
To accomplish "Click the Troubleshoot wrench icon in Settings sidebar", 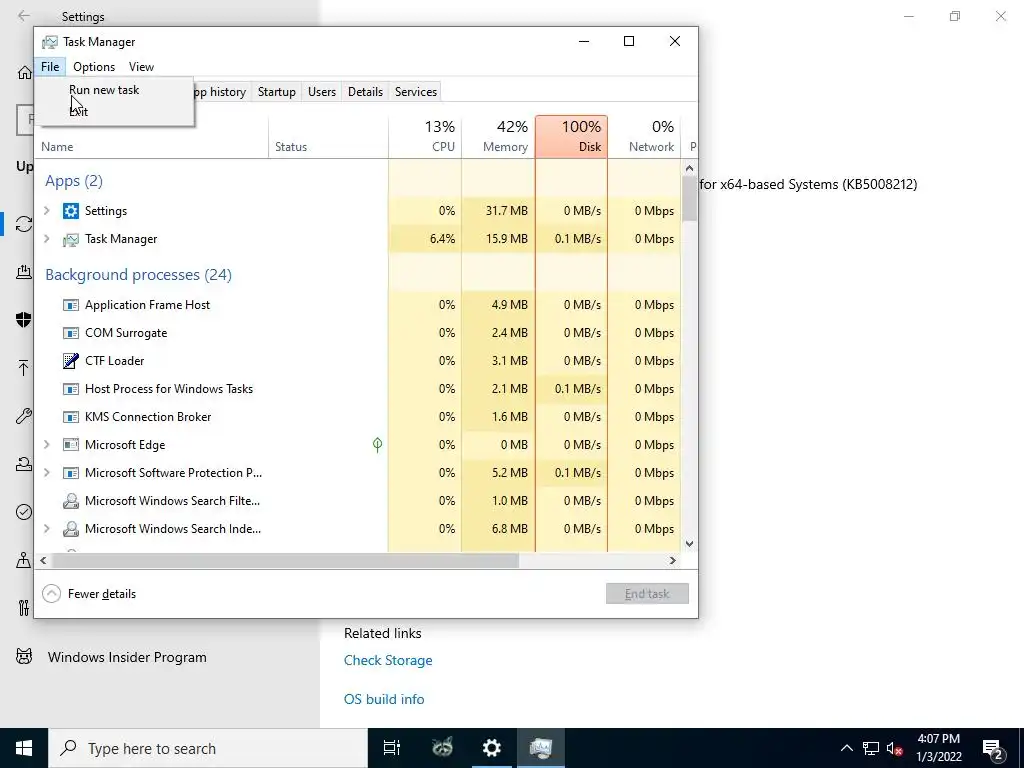I will pos(24,416).
